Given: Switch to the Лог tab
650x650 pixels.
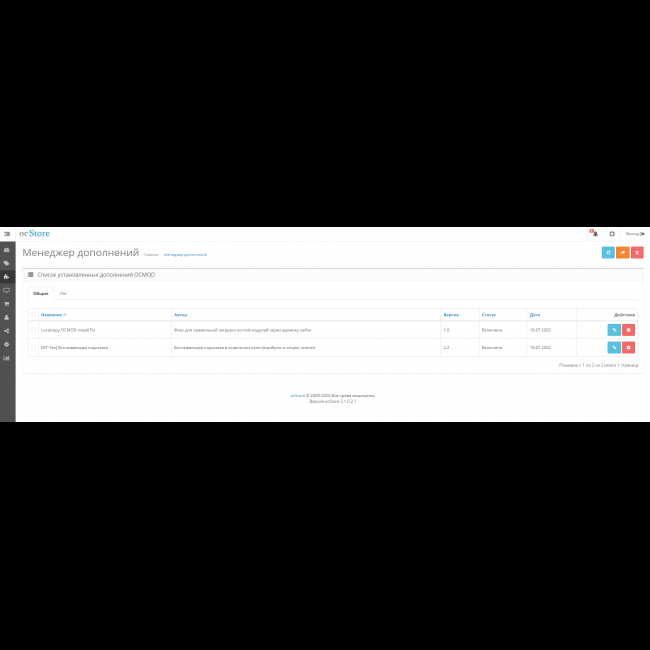Looking at the screenshot, I should click(x=63, y=293).
